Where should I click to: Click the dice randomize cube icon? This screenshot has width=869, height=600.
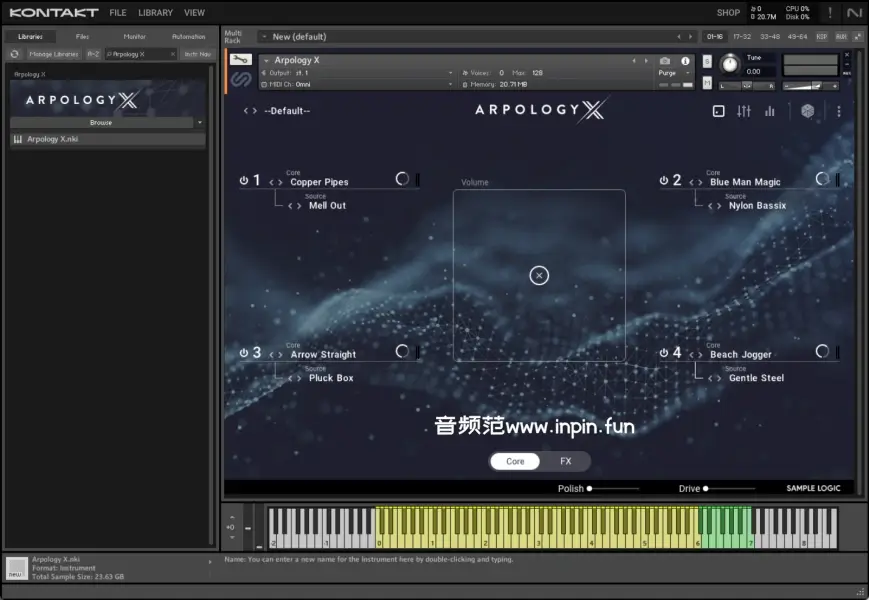click(808, 111)
